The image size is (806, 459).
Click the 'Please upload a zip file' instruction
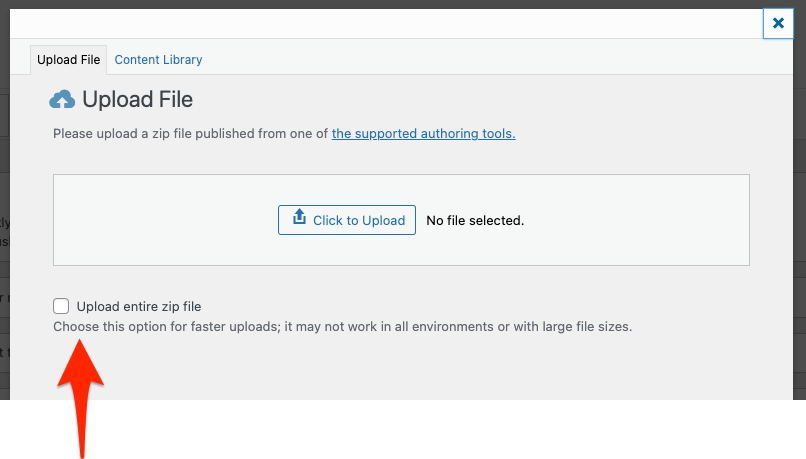pyautogui.click(x=190, y=133)
